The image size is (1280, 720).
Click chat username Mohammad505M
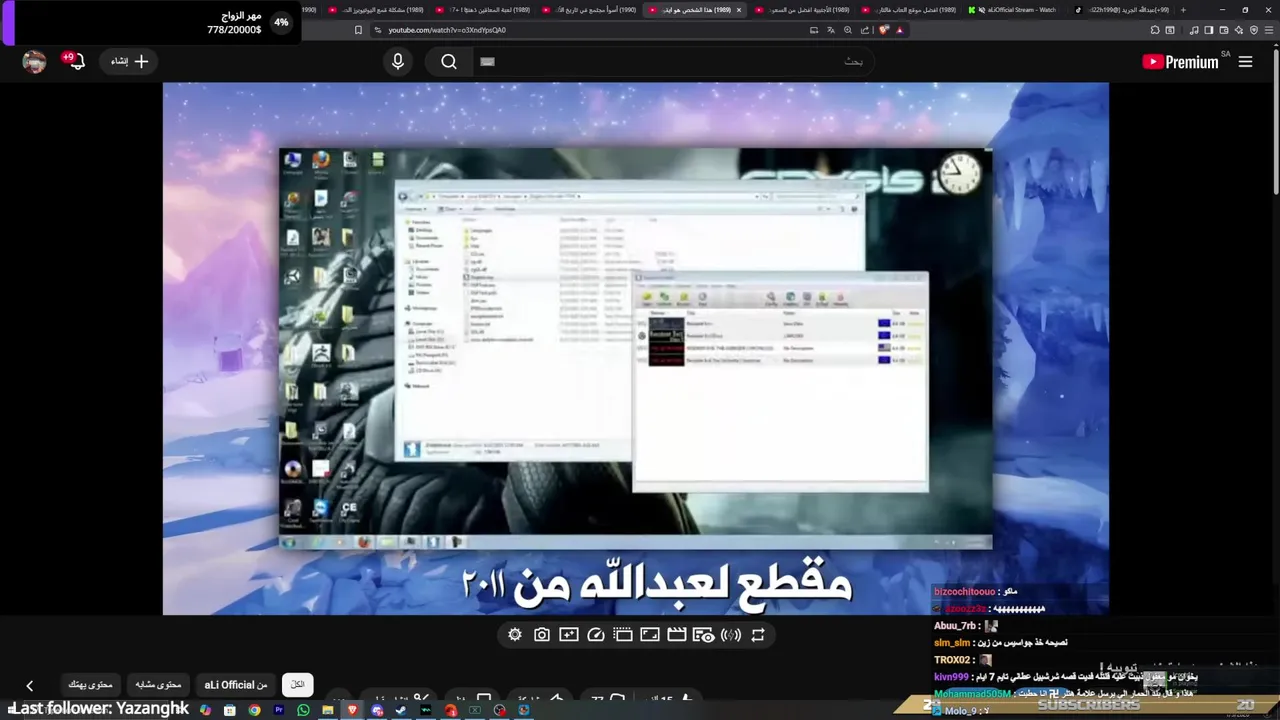click(973, 694)
